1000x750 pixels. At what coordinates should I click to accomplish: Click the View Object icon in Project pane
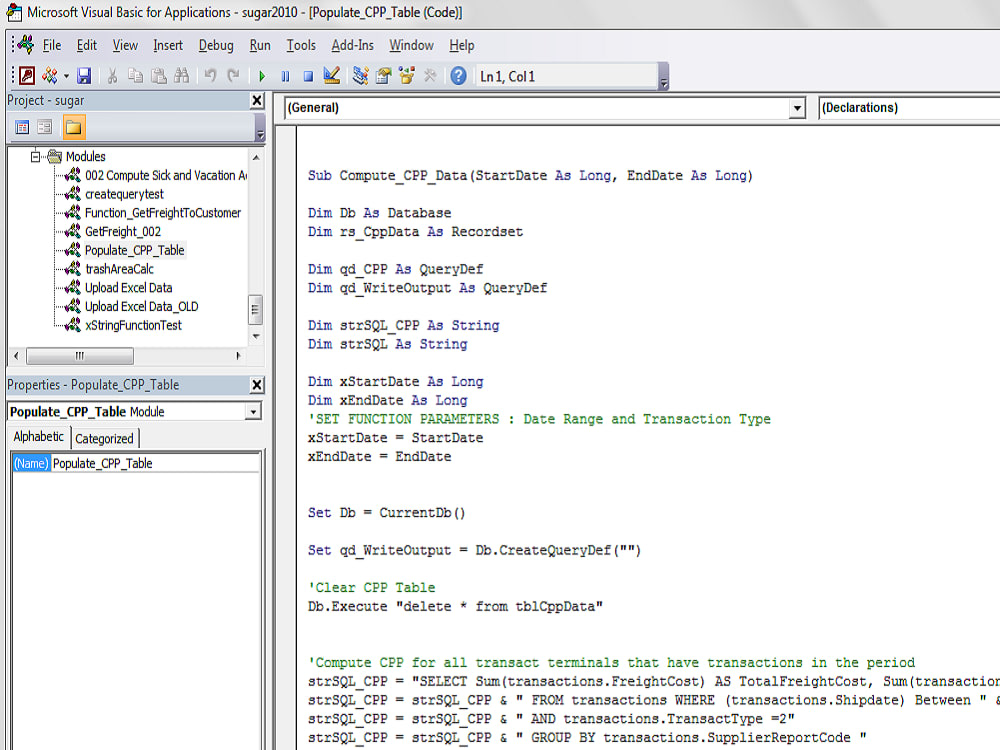point(44,128)
